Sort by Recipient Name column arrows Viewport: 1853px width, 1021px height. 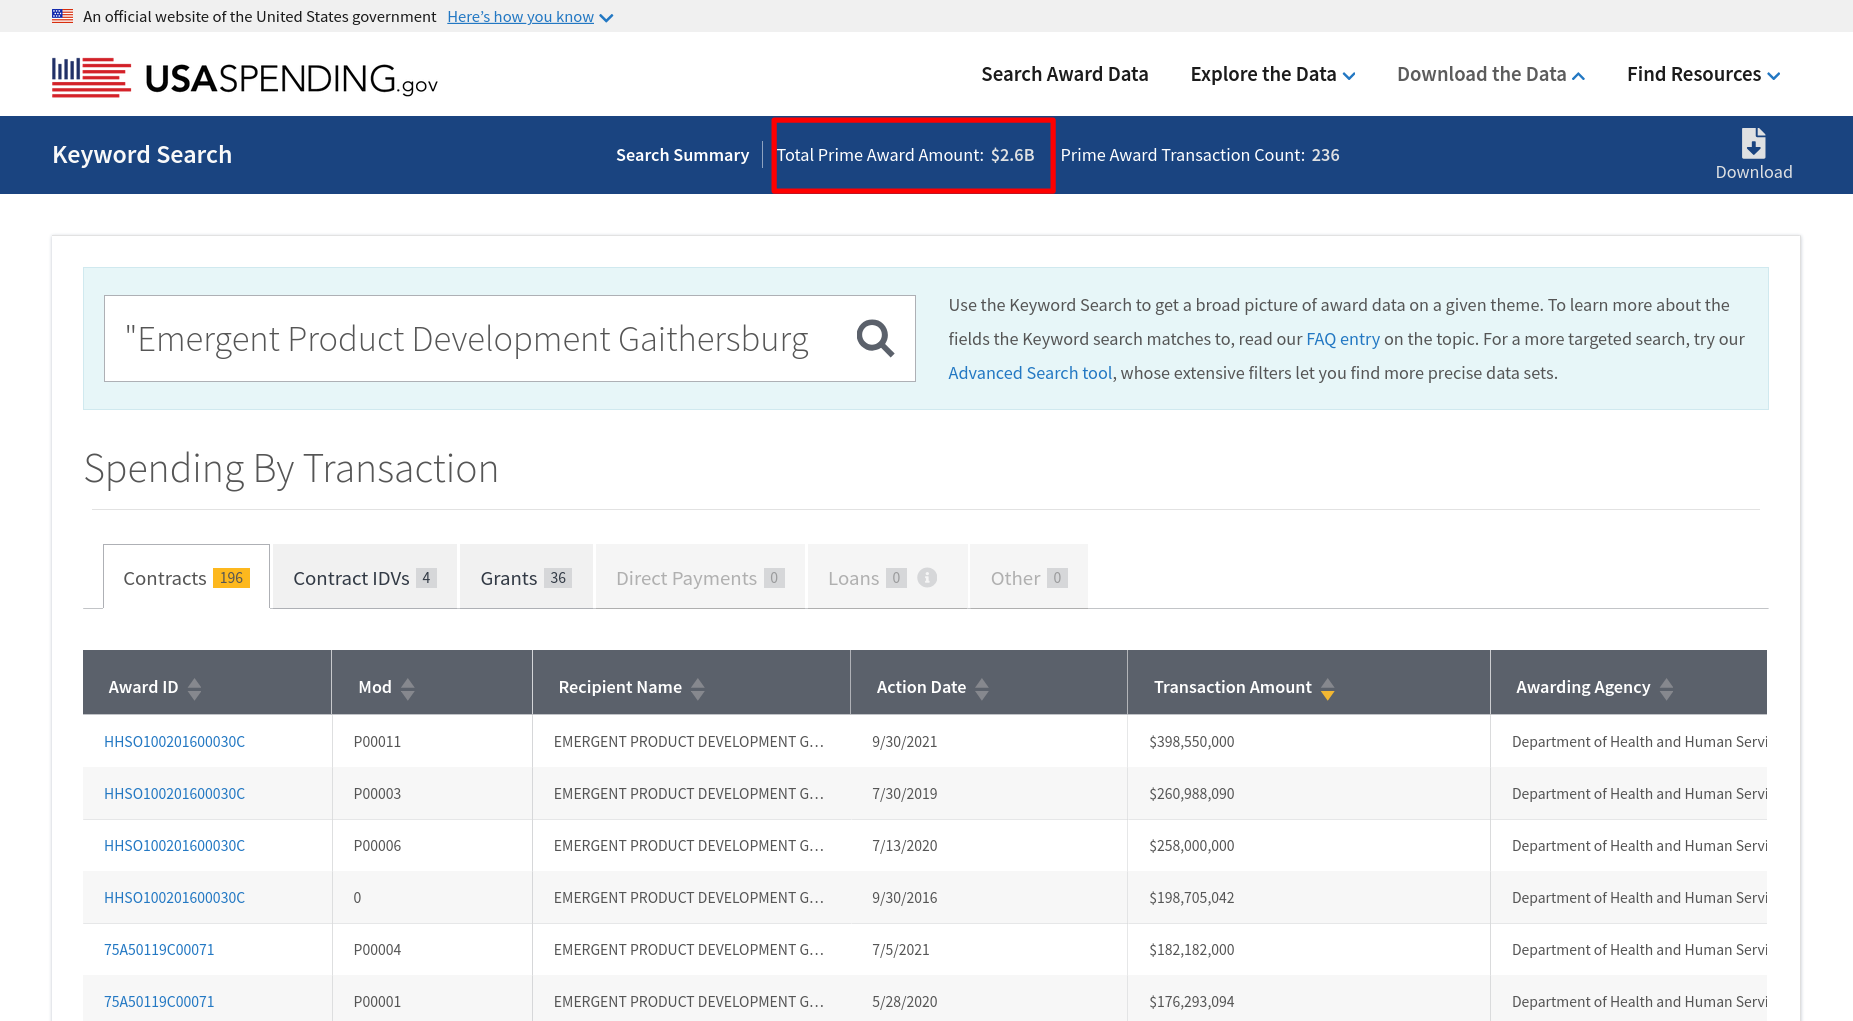click(x=698, y=688)
